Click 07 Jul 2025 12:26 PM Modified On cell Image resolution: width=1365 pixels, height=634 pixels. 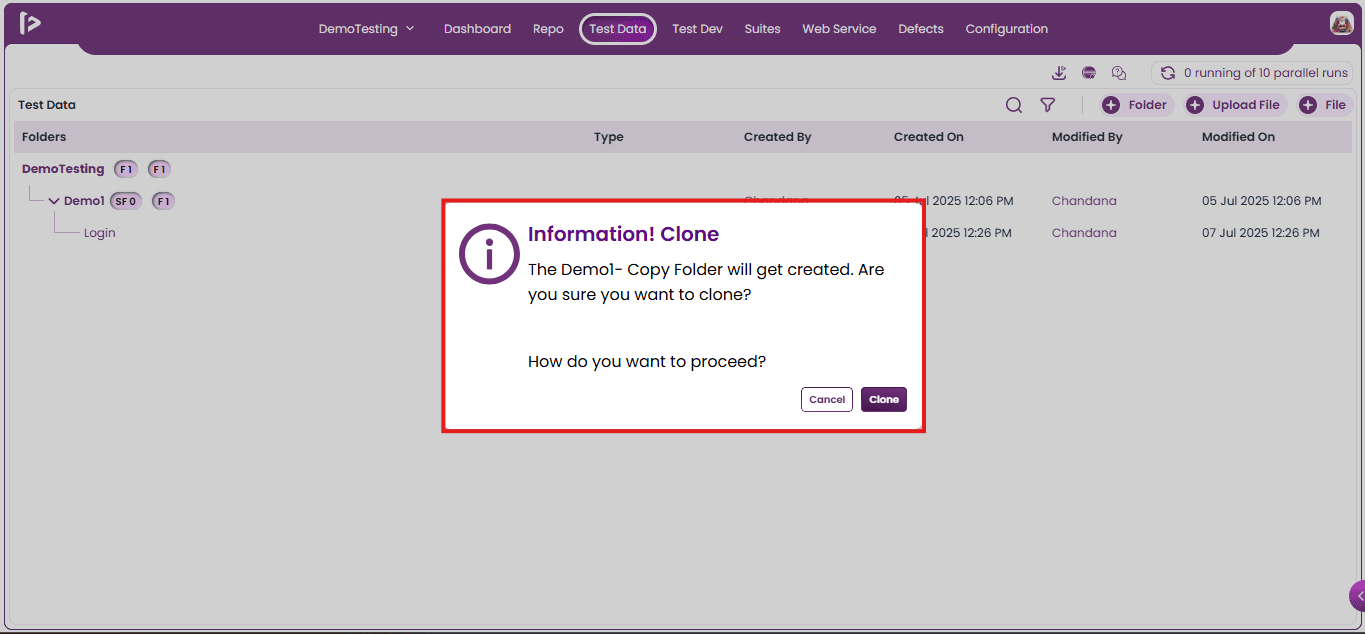click(1261, 233)
